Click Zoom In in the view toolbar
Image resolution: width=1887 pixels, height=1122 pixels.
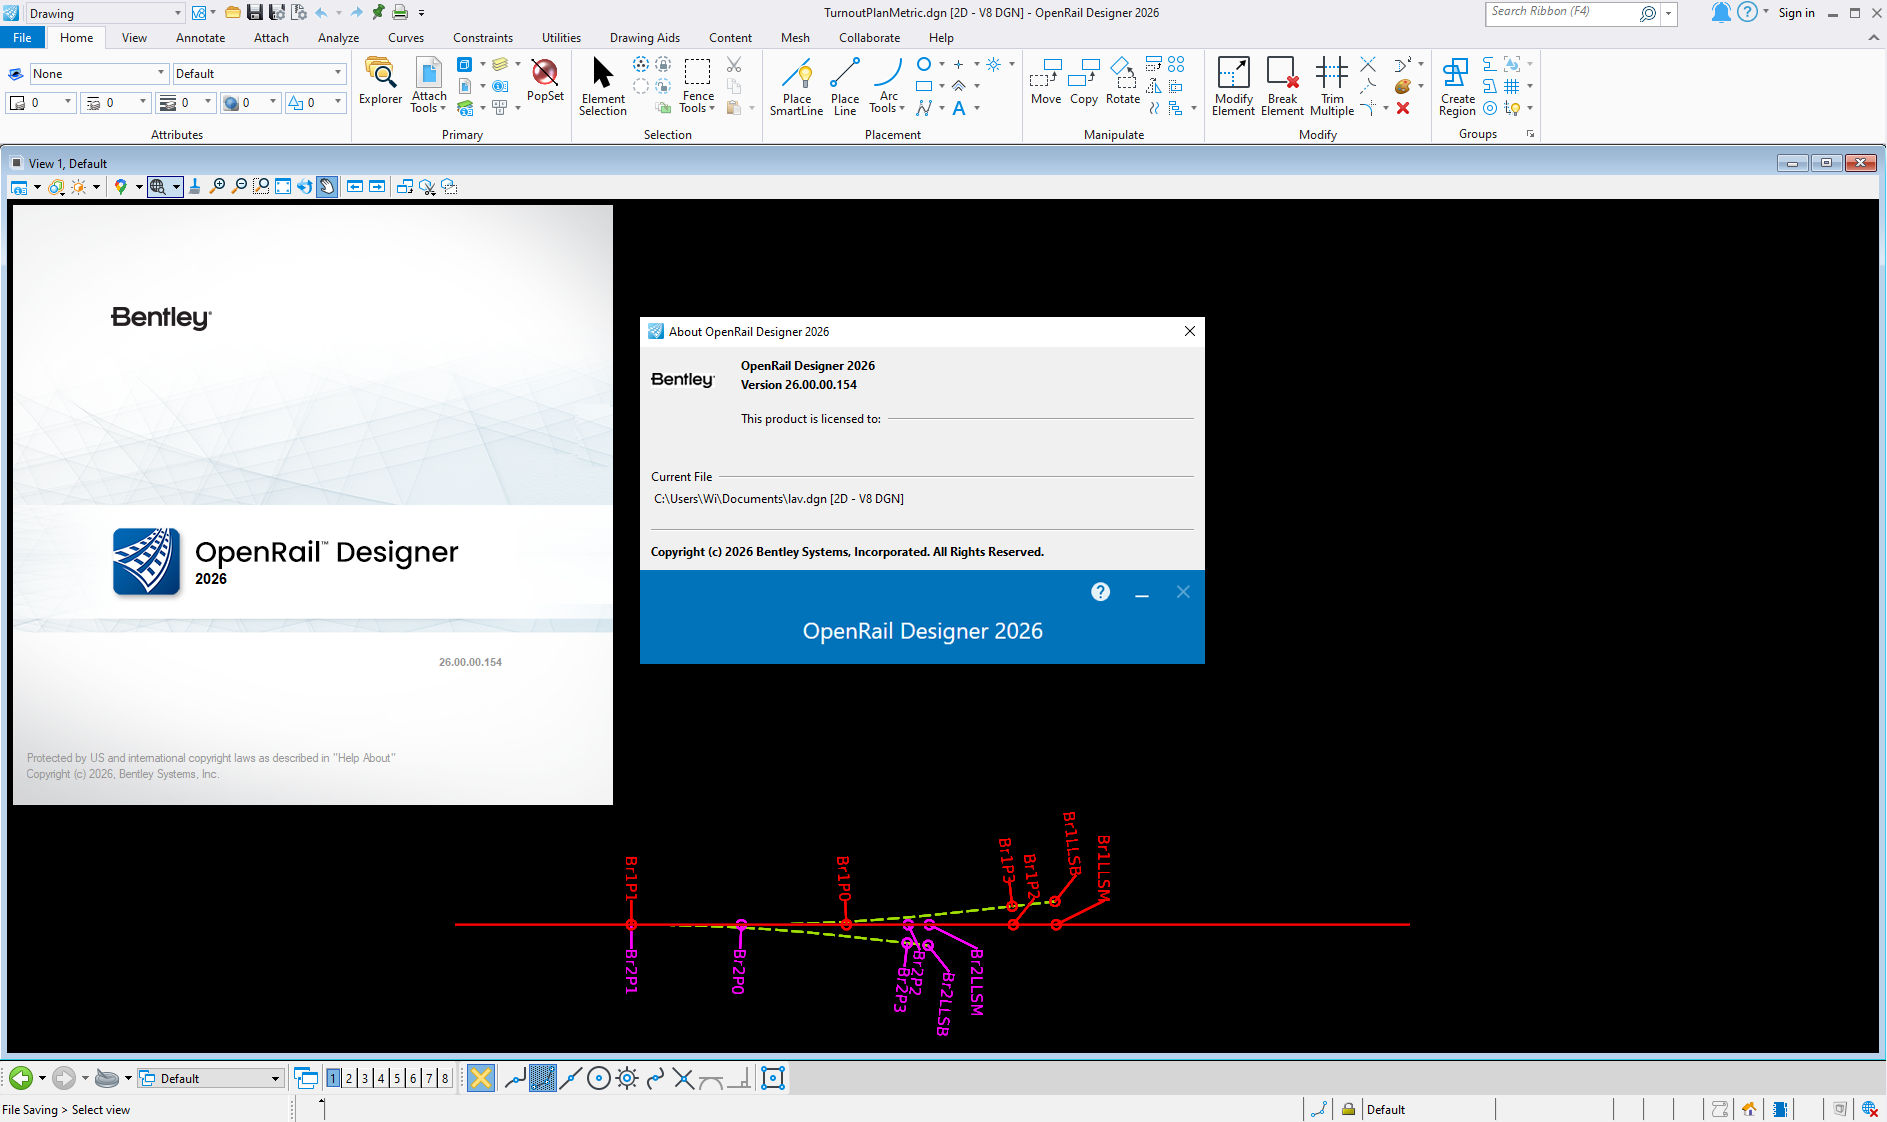(217, 186)
